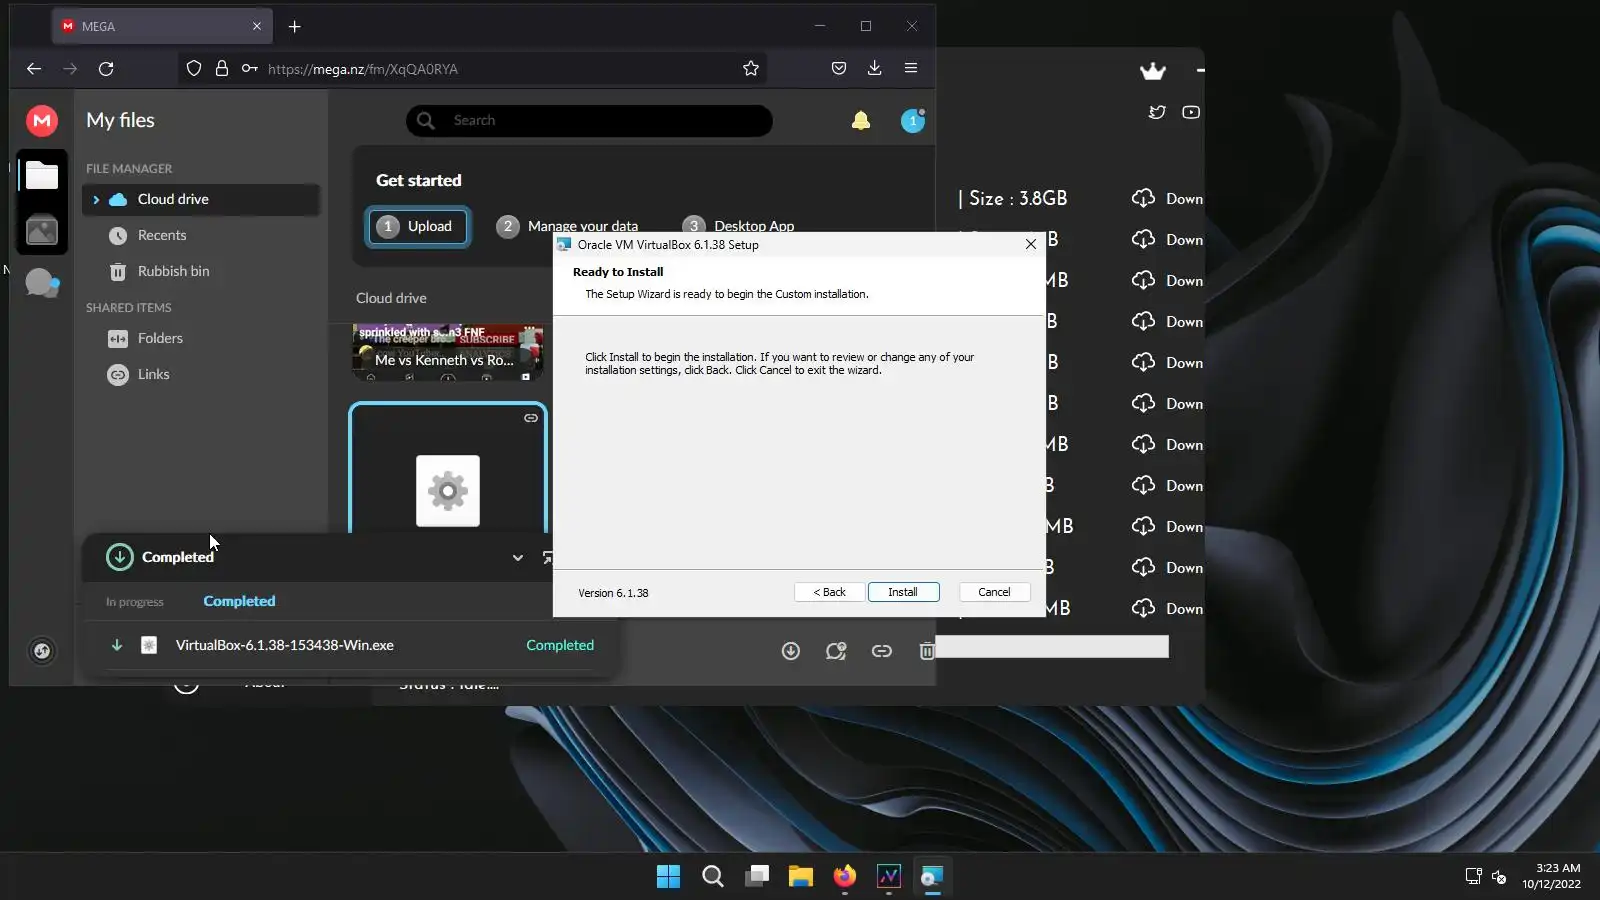Open Task View from the taskbar

tap(757, 877)
